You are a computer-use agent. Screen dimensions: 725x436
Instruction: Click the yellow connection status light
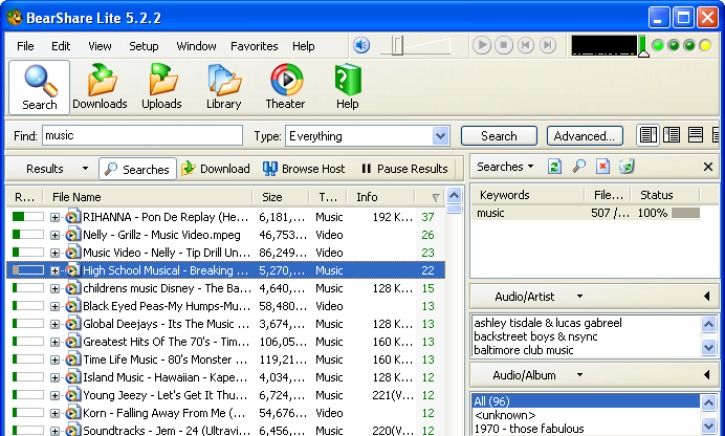705,45
